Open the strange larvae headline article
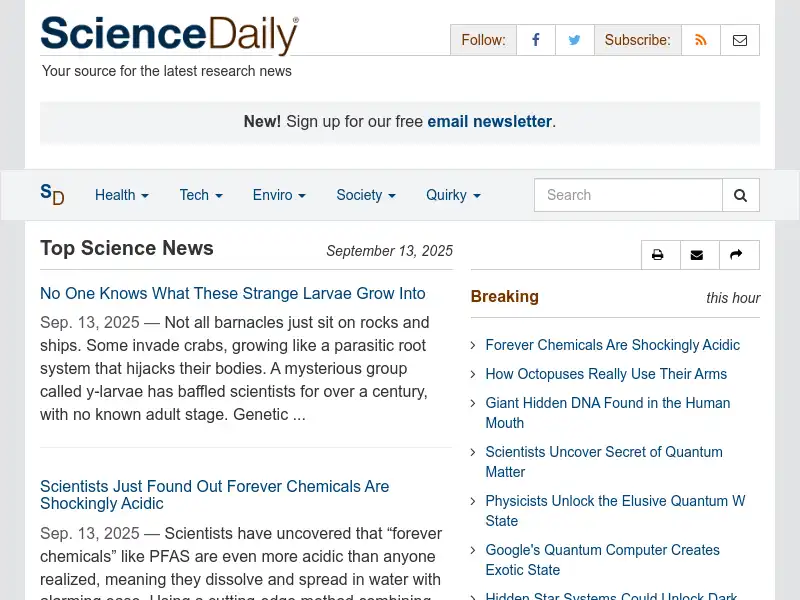800x600 pixels. click(x=233, y=293)
